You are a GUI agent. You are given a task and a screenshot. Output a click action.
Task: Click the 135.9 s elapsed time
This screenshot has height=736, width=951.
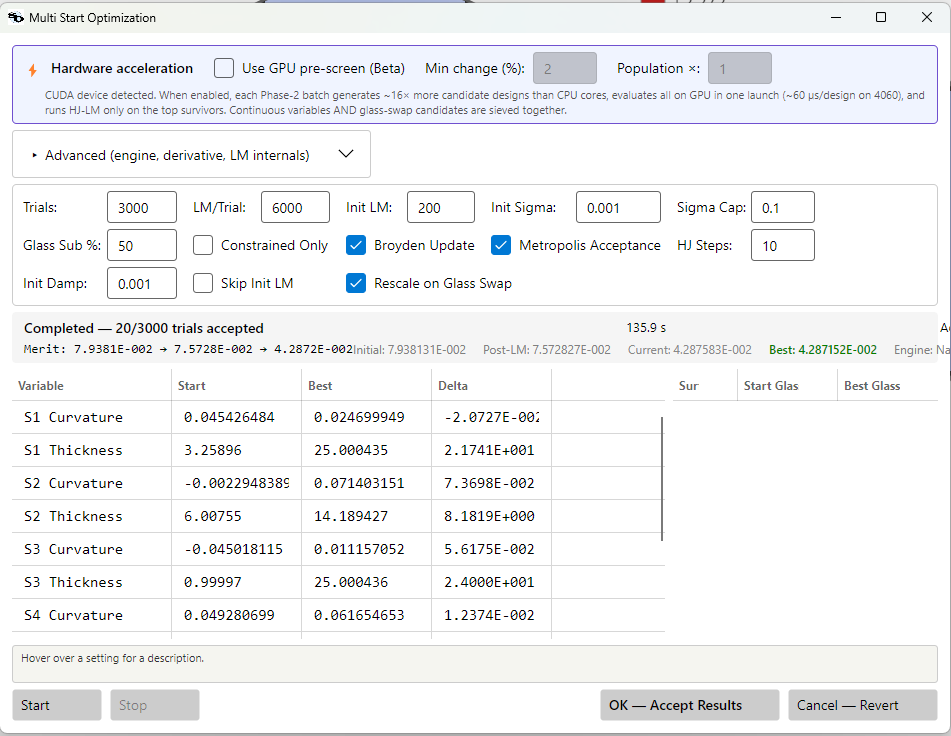click(646, 328)
